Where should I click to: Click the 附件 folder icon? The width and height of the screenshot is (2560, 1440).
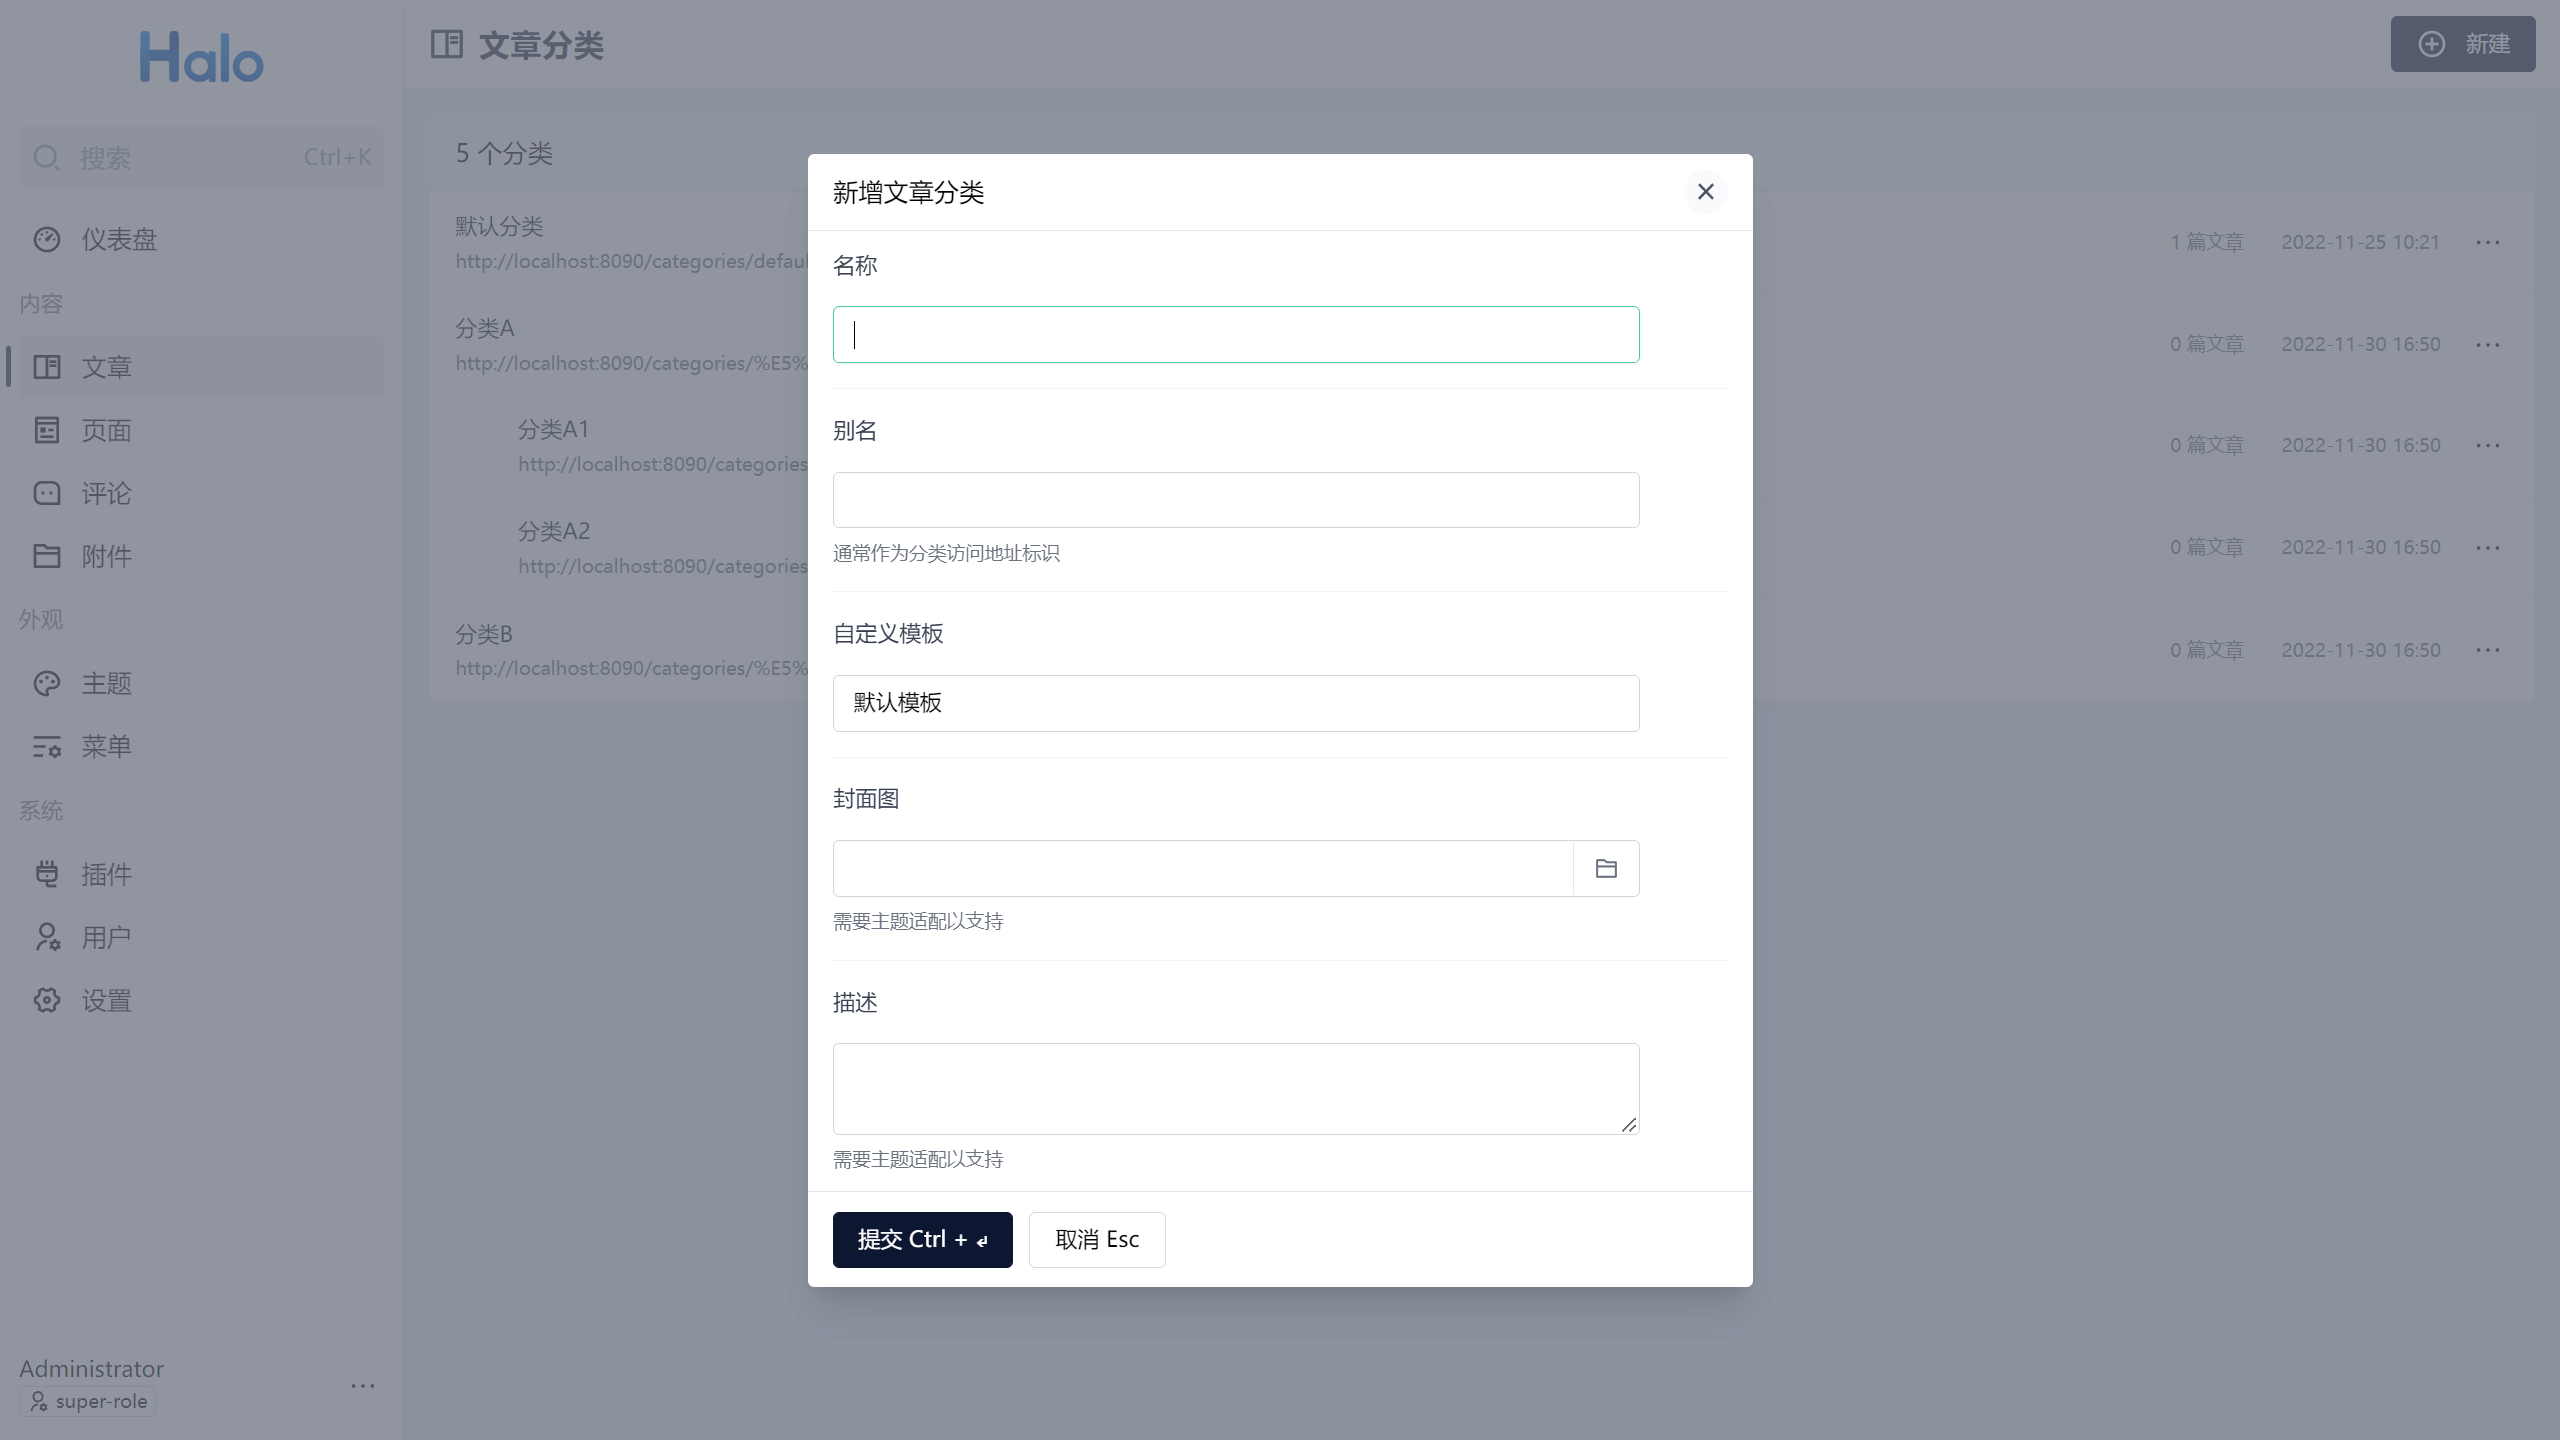[47, 556]
